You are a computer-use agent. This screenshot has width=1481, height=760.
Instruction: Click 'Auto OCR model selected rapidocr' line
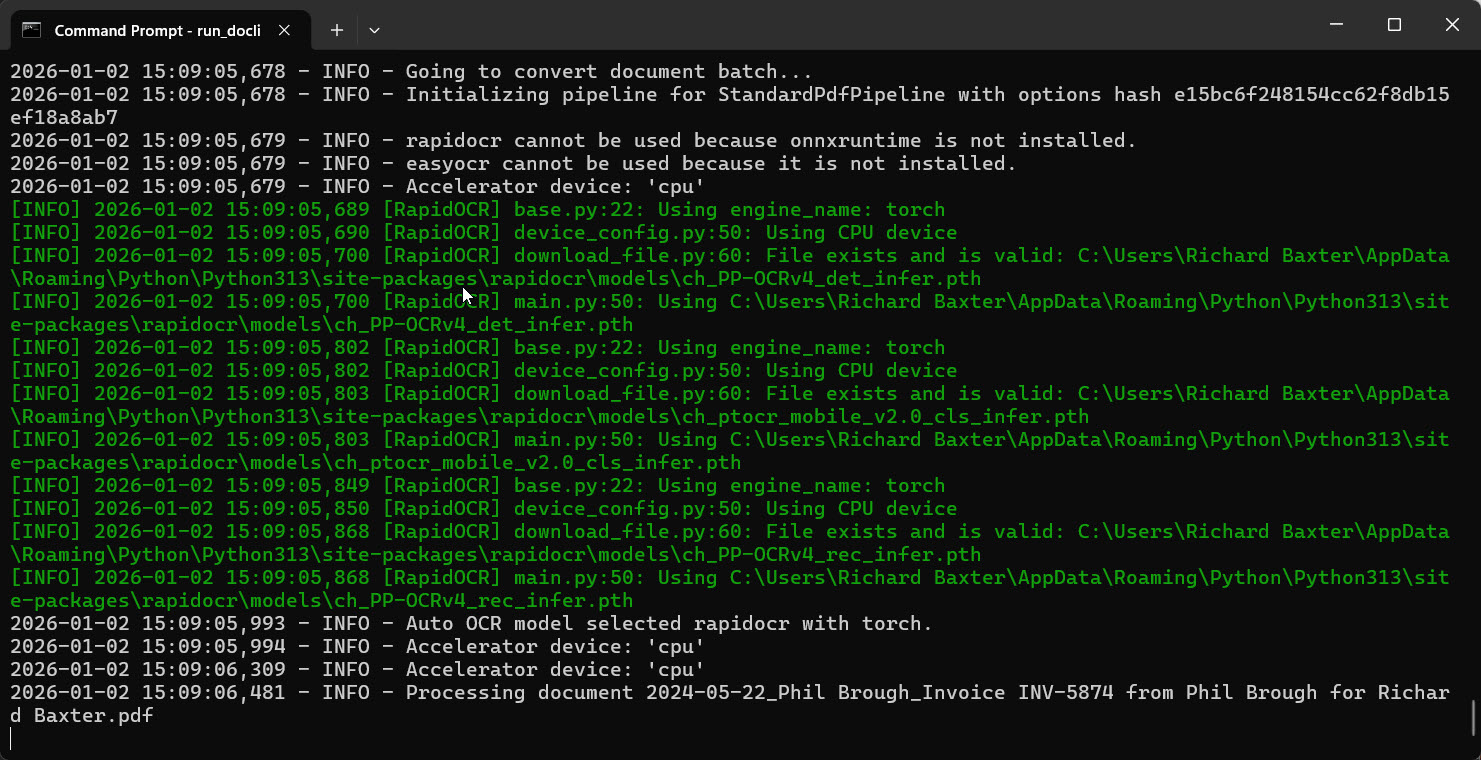click(x=471, y=624)
